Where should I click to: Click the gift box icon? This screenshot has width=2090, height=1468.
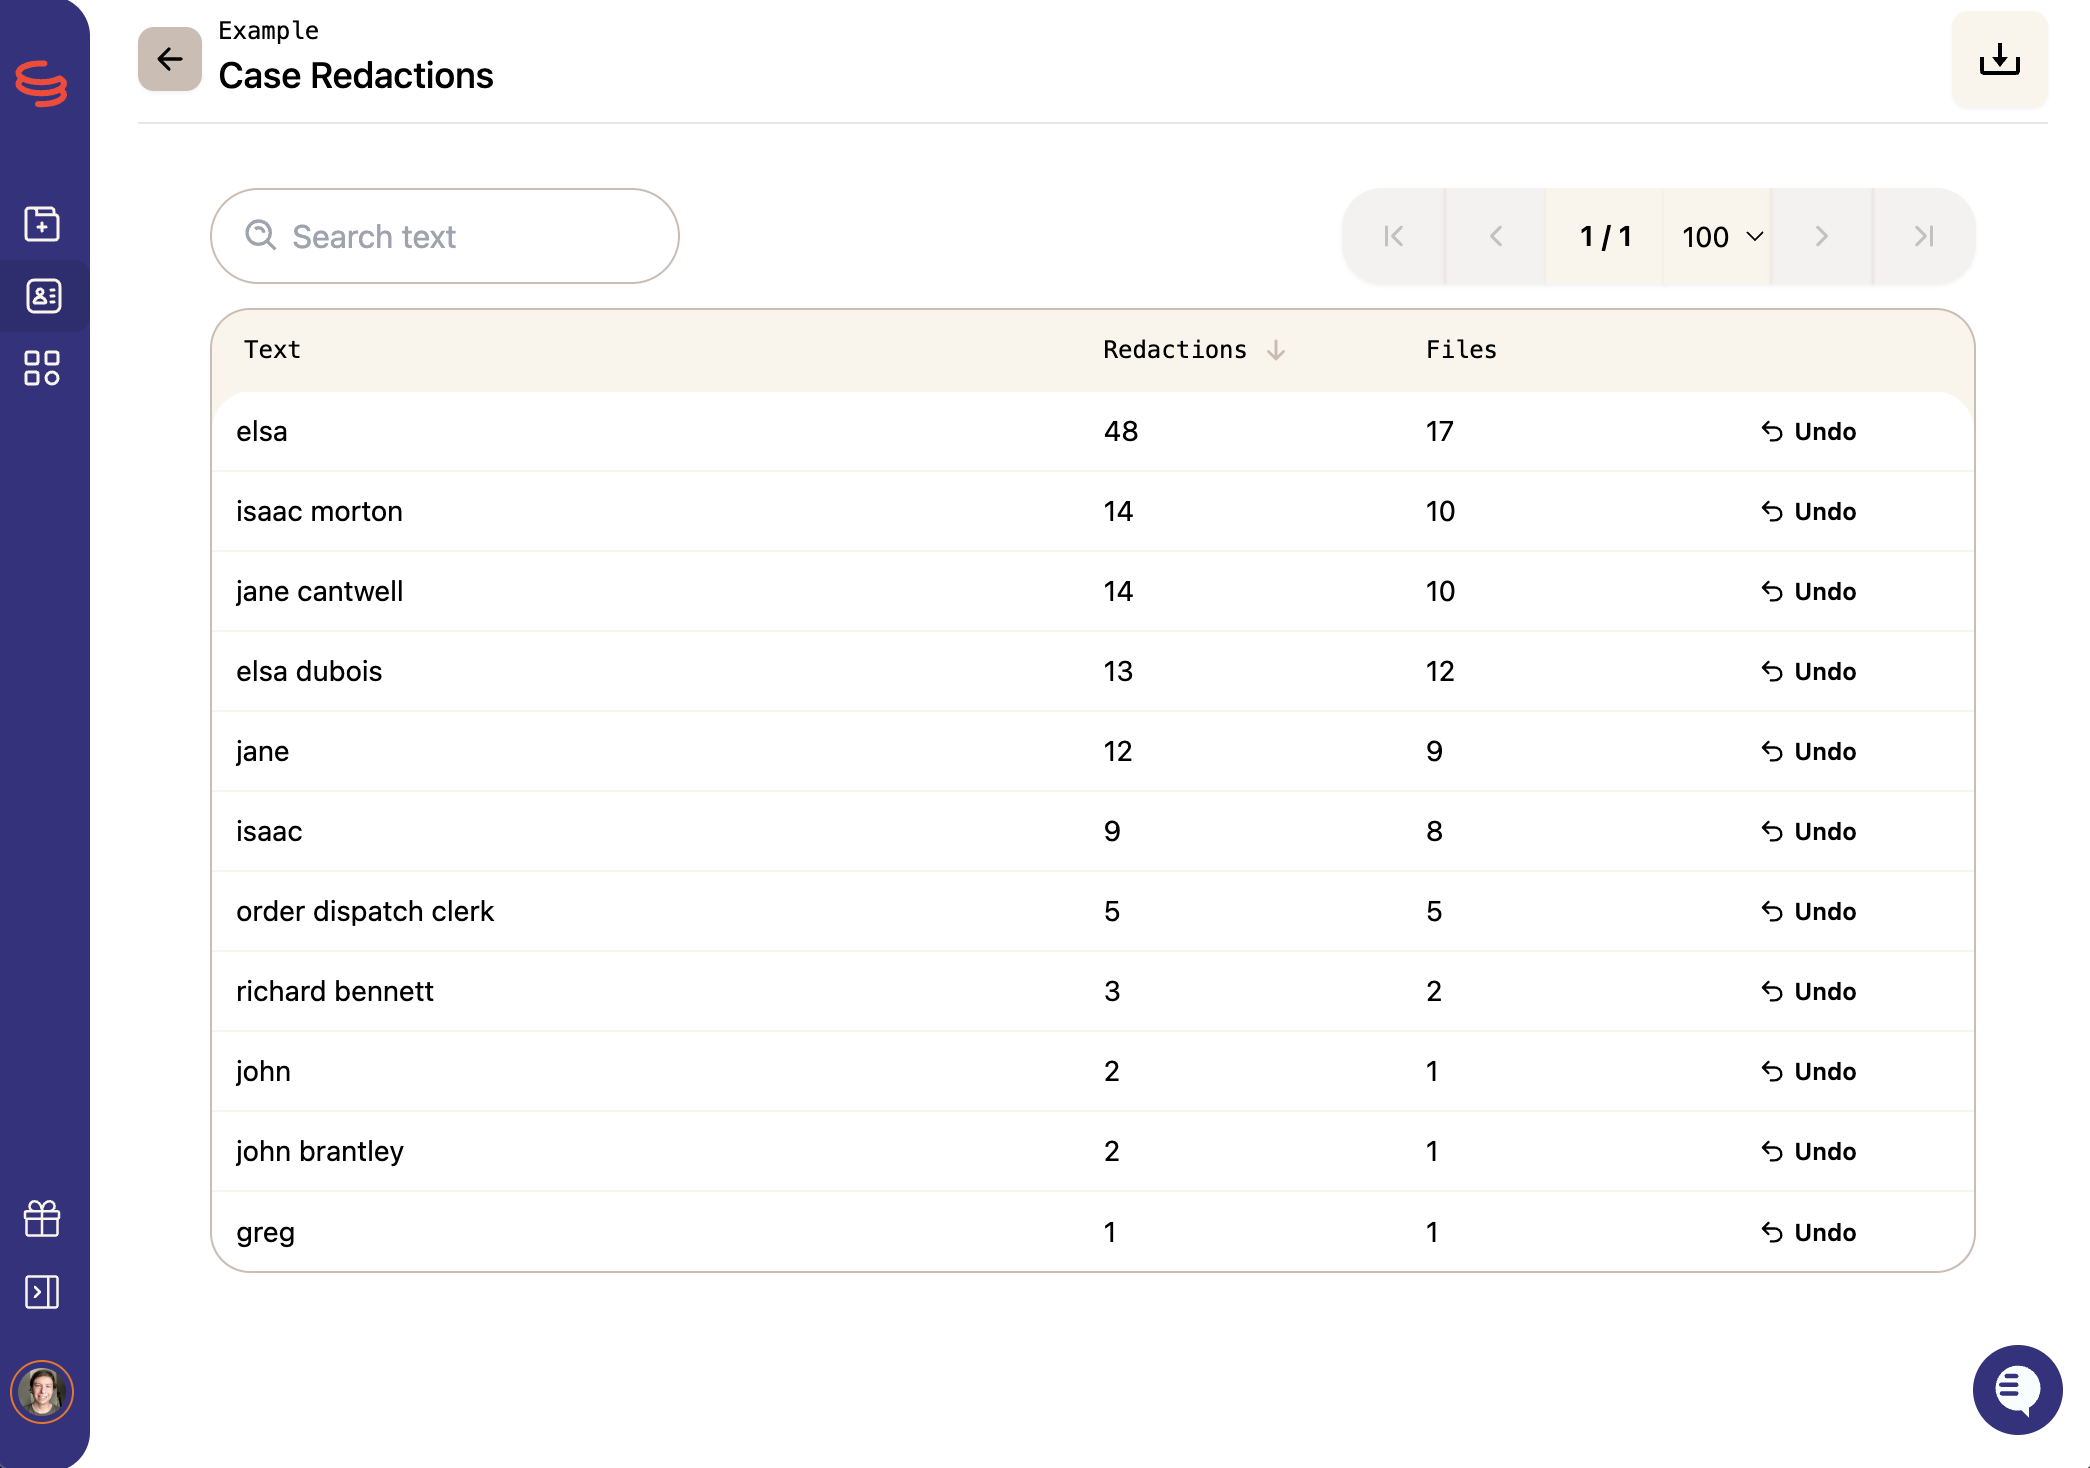(42, 1218)
